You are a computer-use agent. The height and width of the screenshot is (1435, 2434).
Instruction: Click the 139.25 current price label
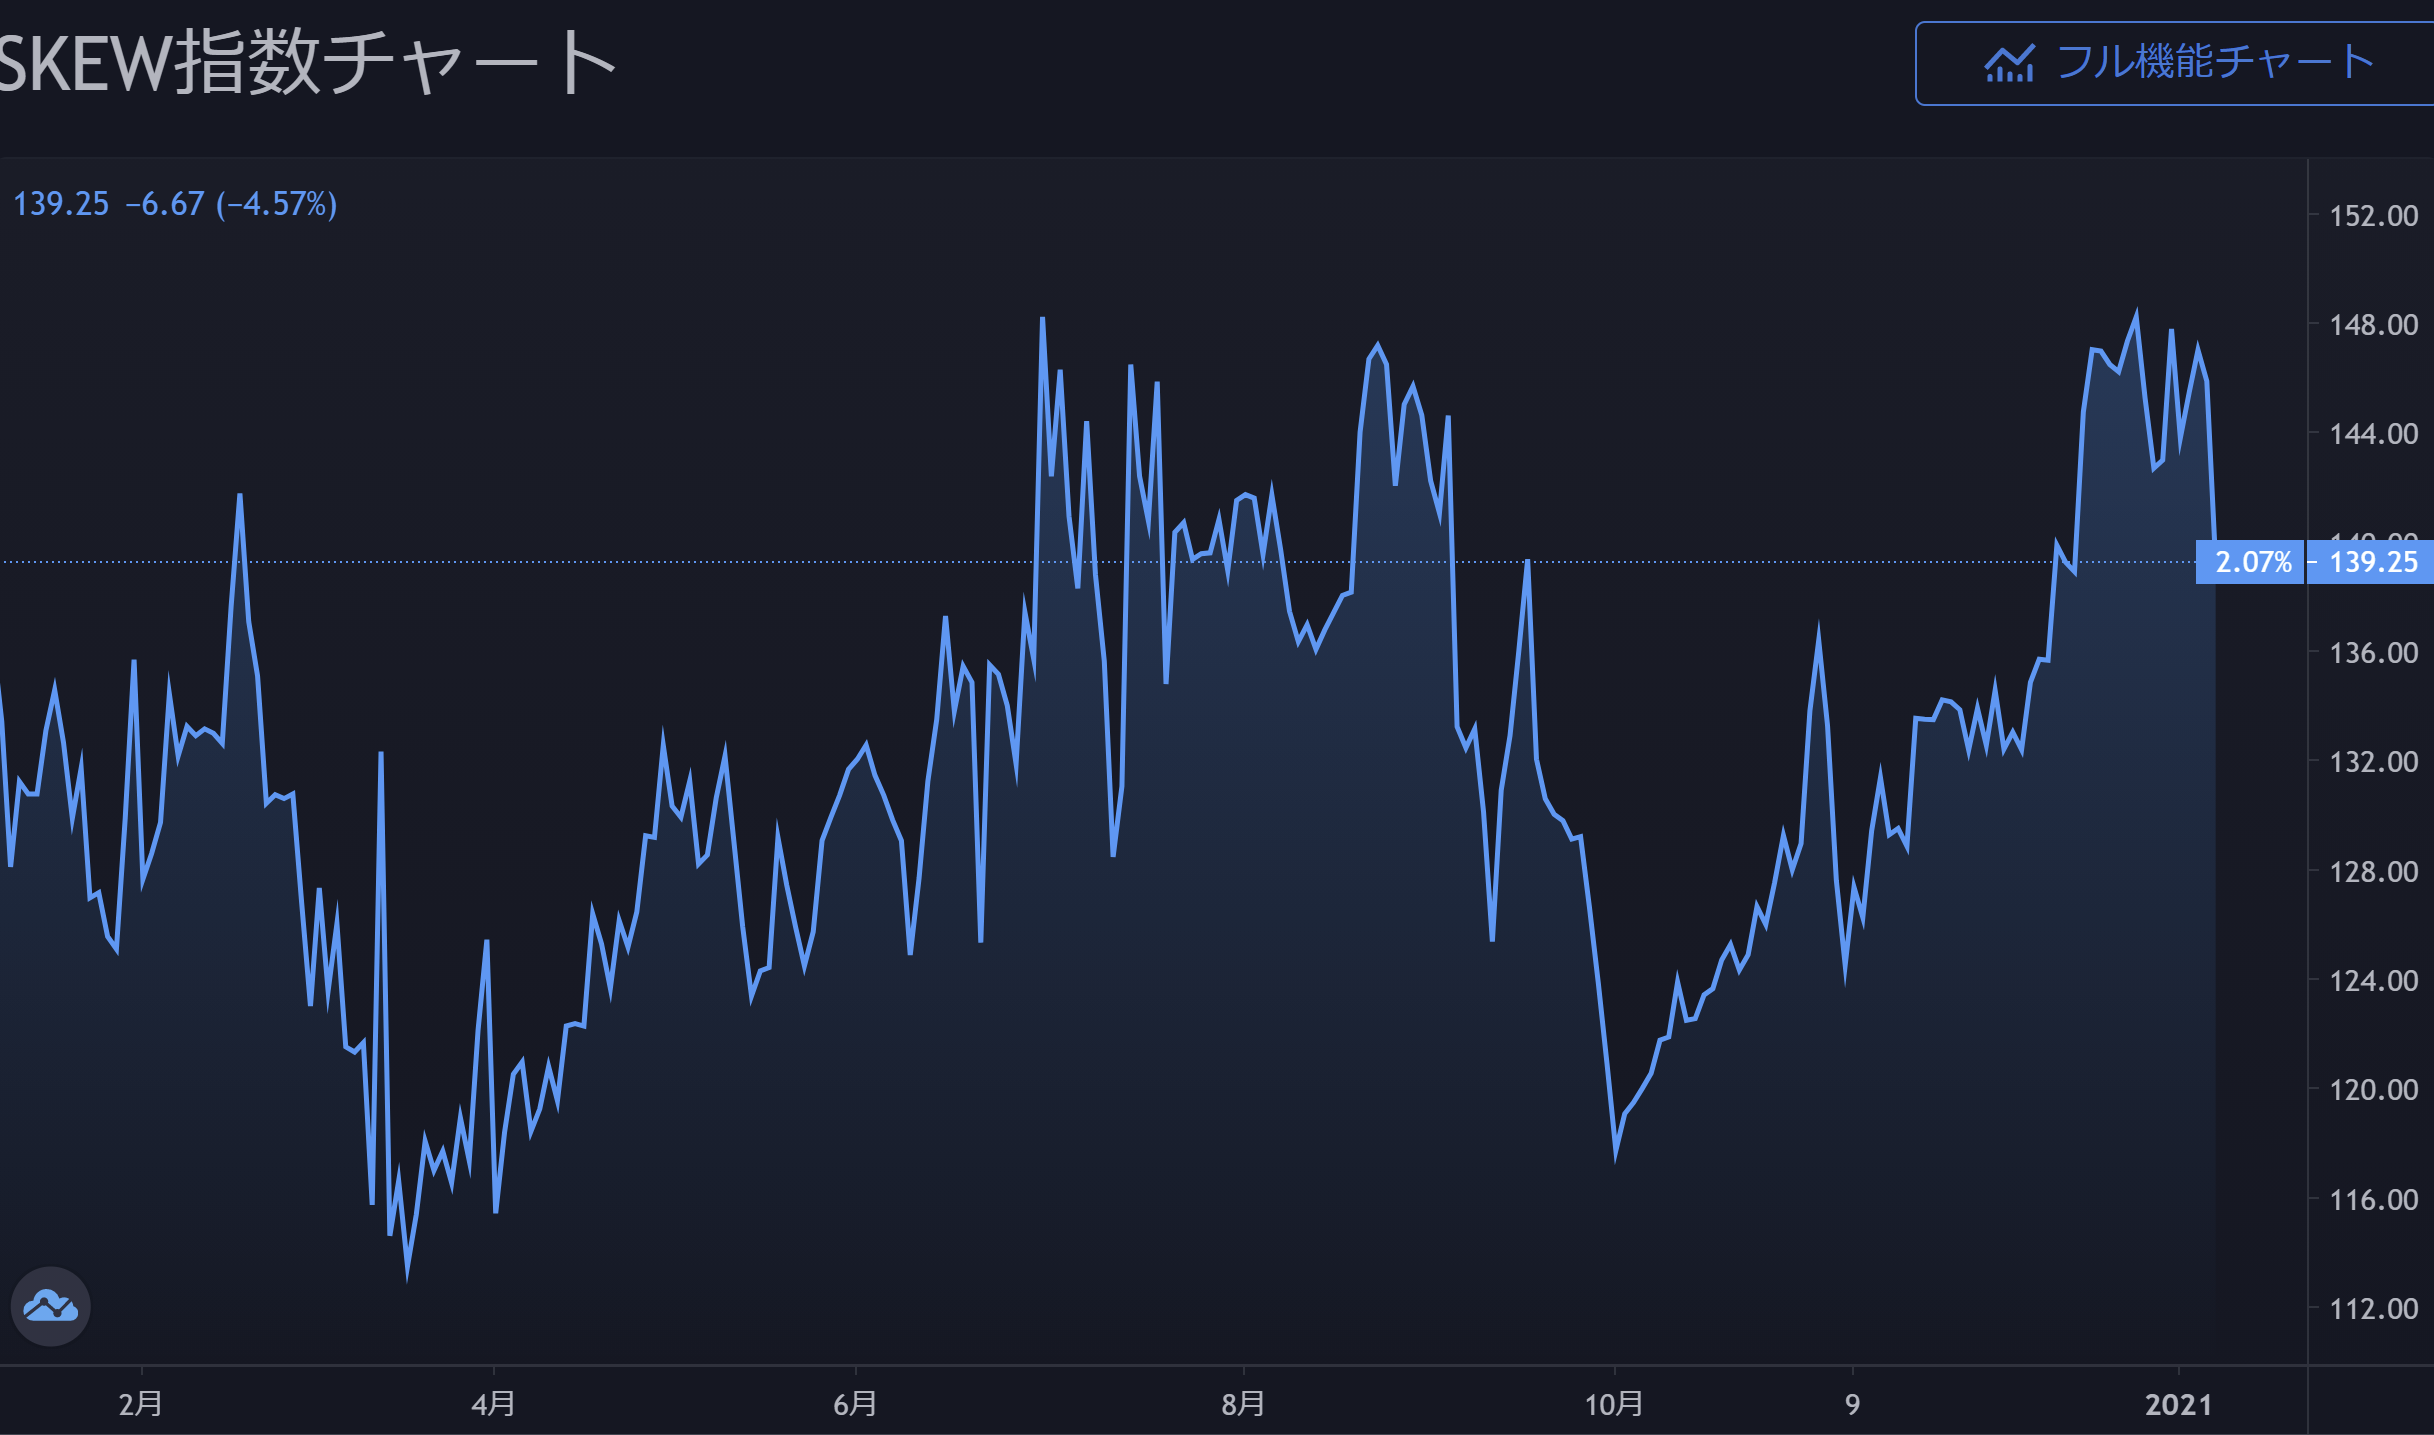click(x=2372, y=562)
